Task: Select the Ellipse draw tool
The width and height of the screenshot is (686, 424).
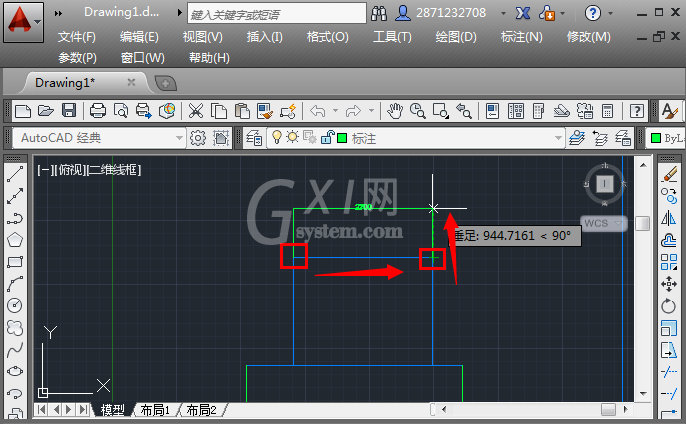Action: click(15, 371)
